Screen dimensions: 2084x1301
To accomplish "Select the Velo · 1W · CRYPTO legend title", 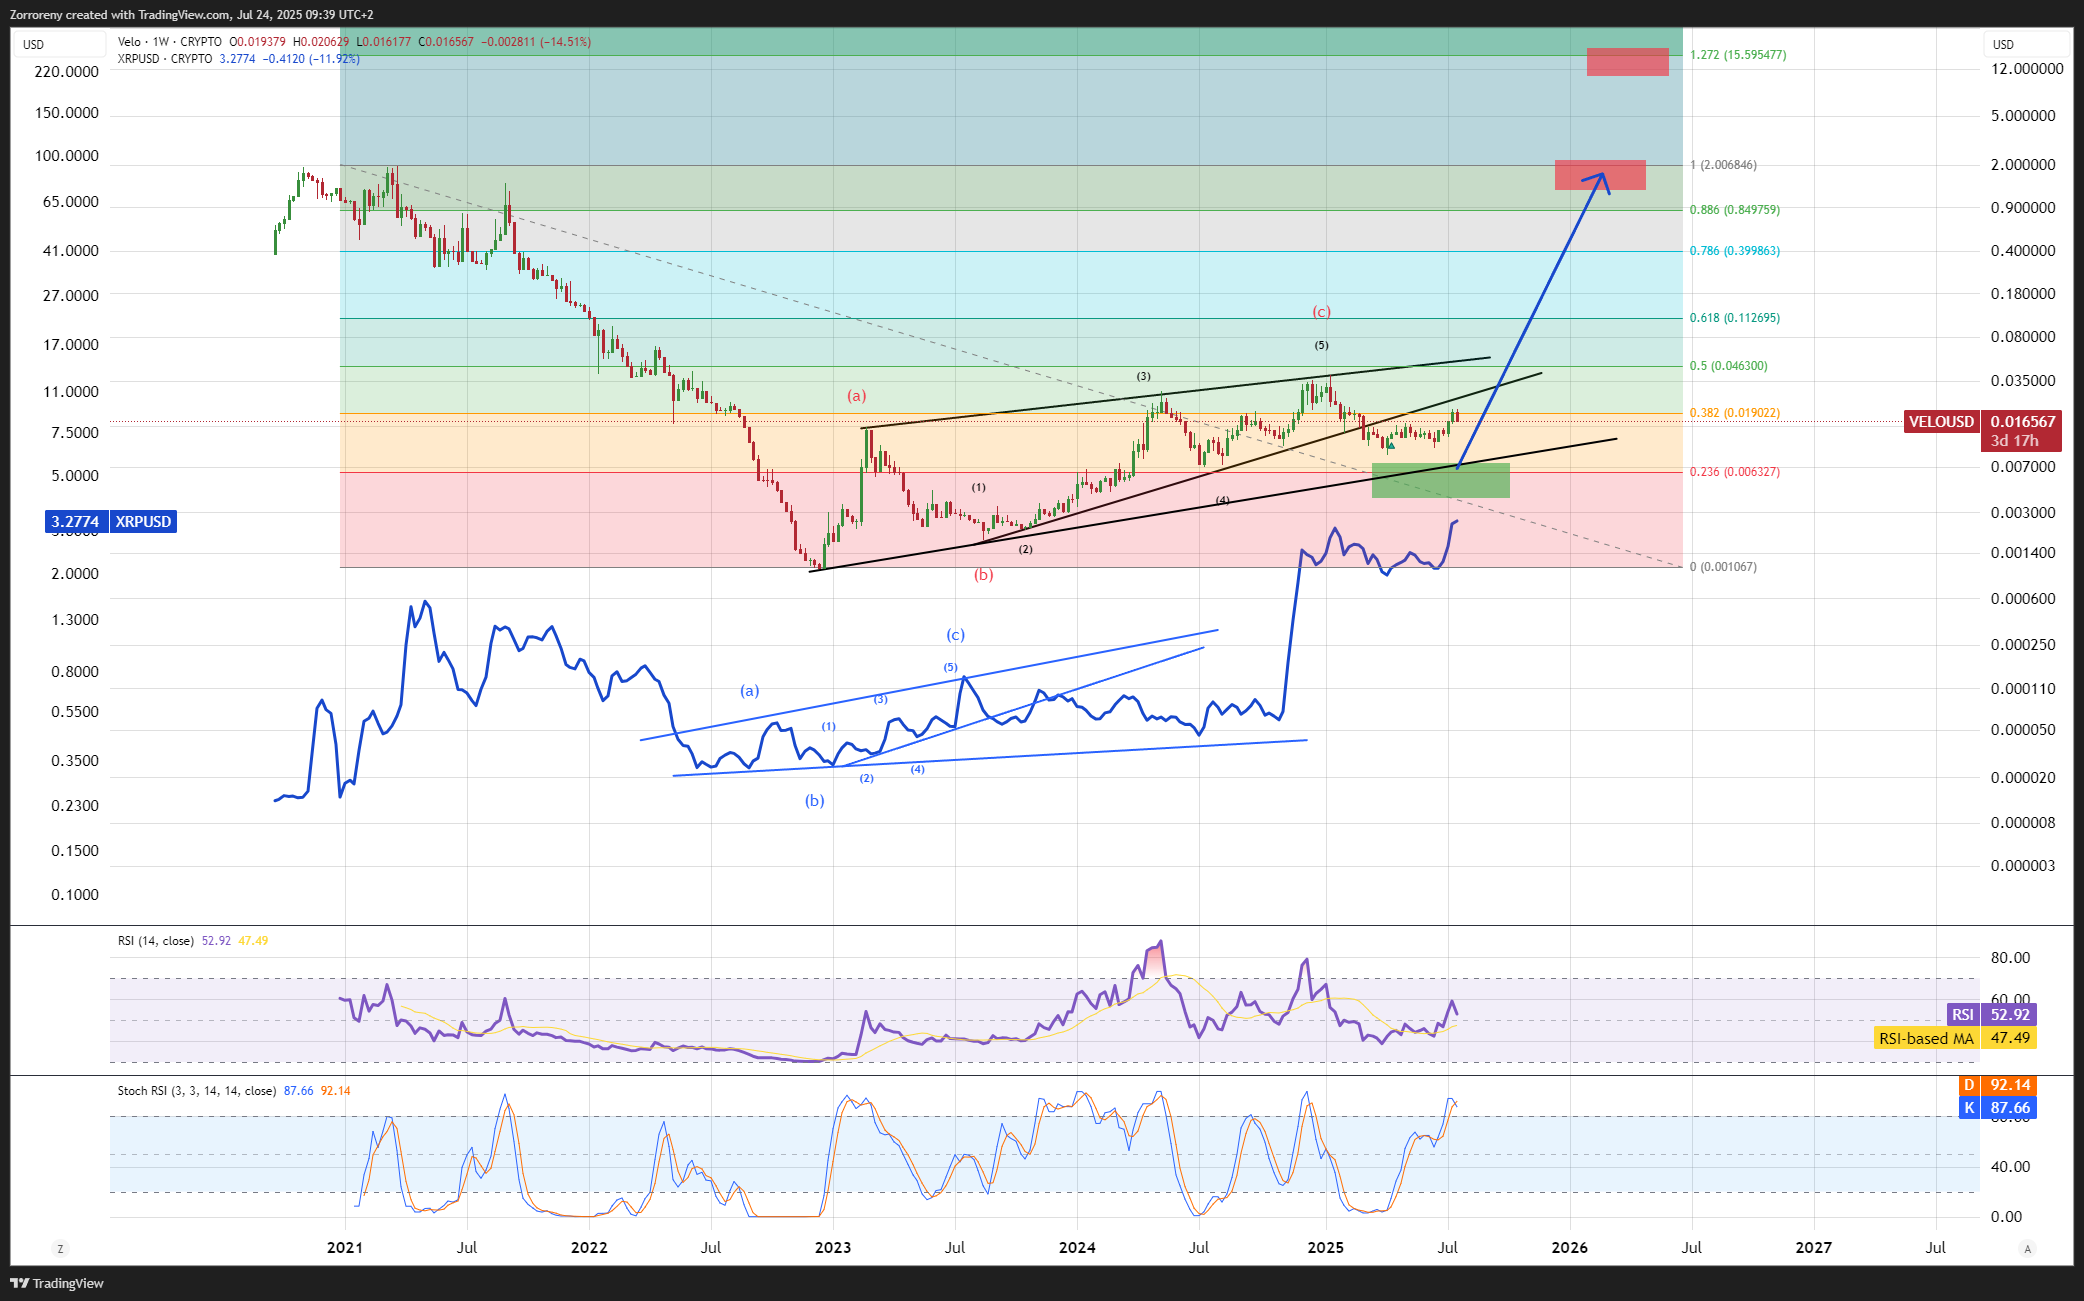I will point(169,42).
